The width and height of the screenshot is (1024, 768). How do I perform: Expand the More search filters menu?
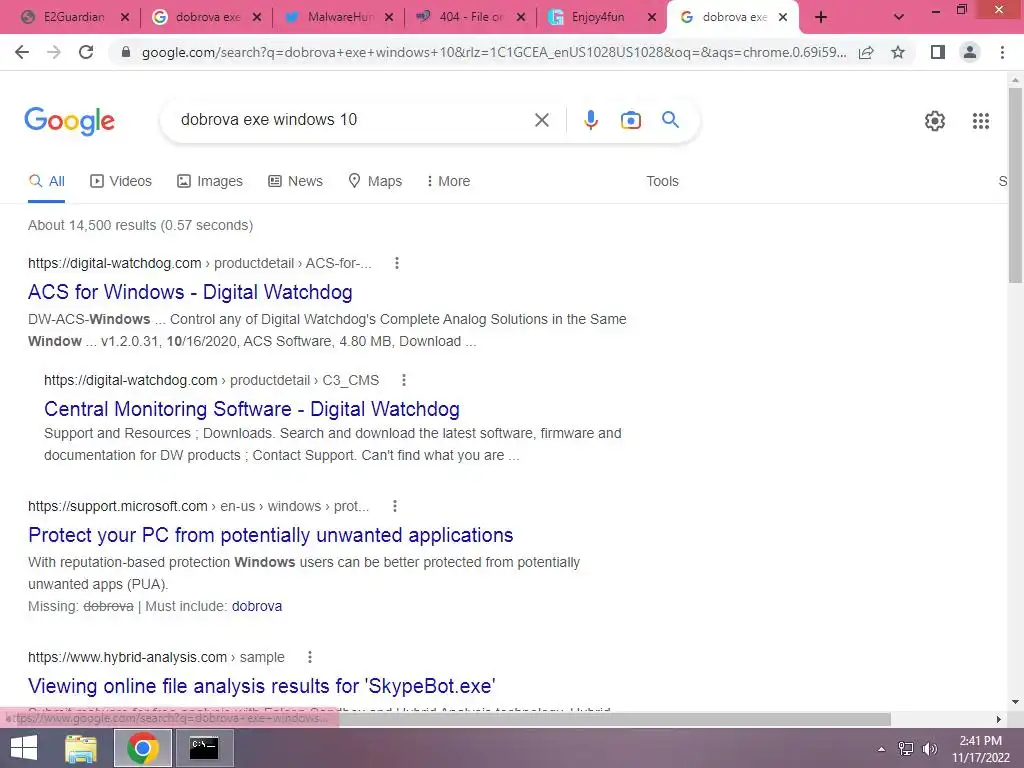pos(448,182)
